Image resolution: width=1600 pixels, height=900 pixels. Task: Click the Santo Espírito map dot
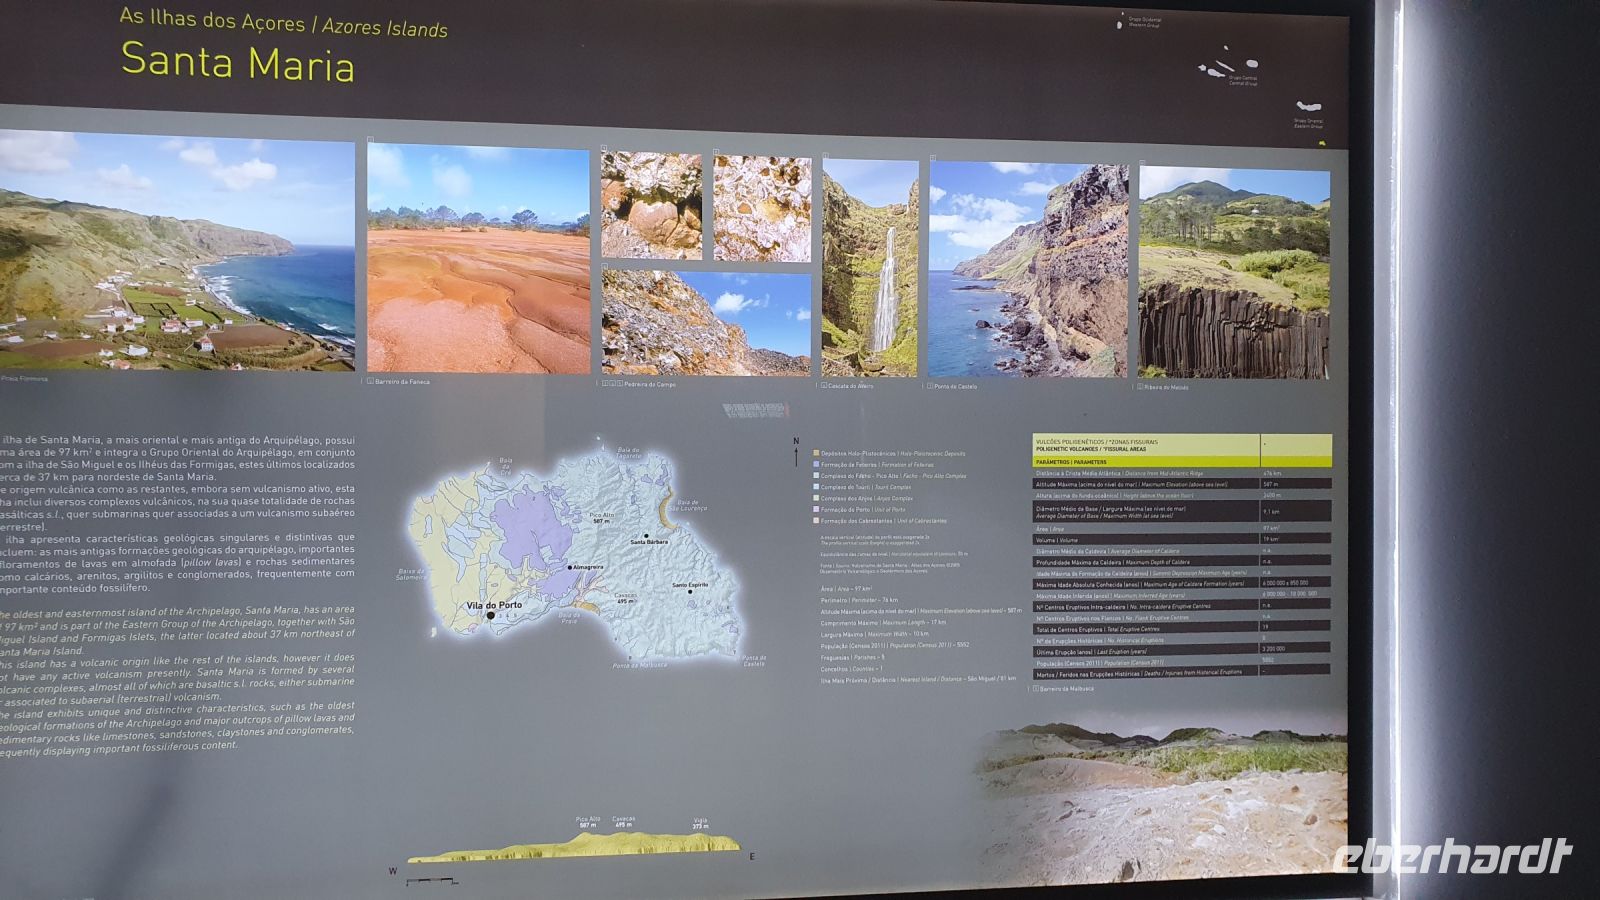(690, 591)
